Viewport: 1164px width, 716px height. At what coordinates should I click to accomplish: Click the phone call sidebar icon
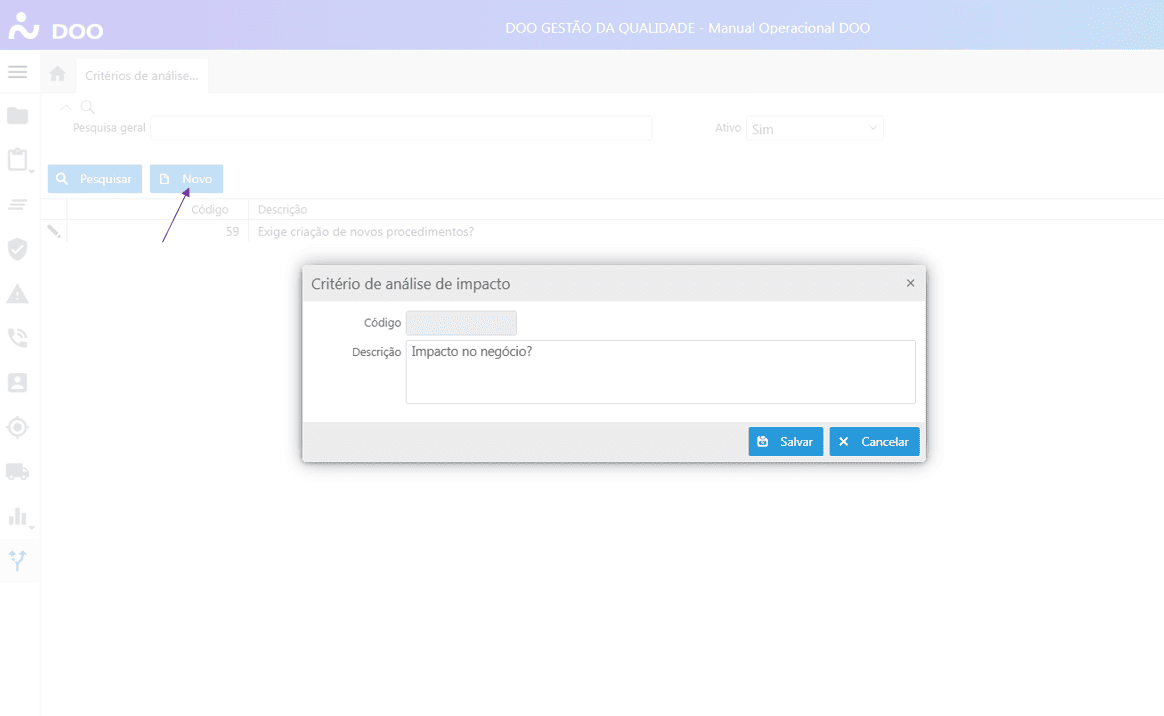coord(17,338)
